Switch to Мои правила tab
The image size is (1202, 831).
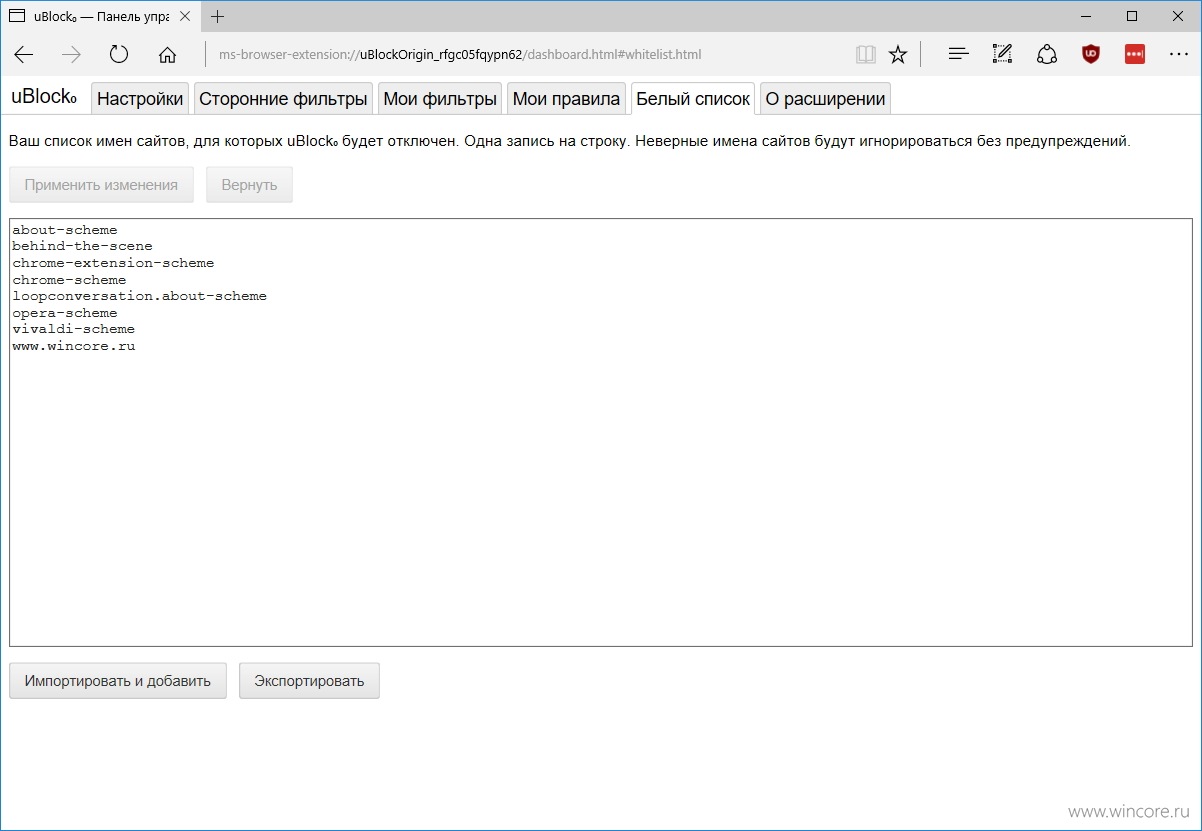pyautogui.click(x=566, y=99)
